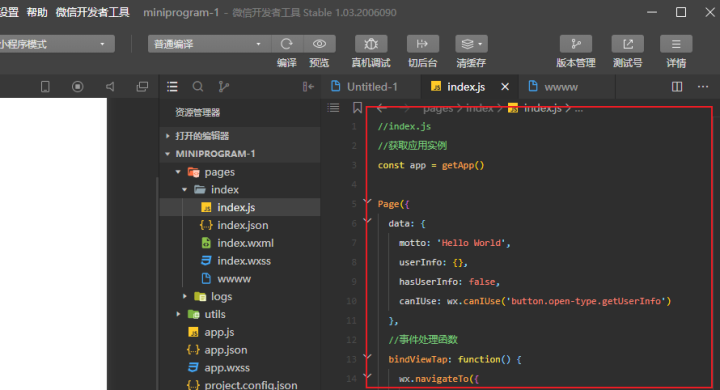Image resolution: width=720 pixels, height=390 pixels.
Task: Open the editor more actions ellipsis
Action: (x=703, y=86)
